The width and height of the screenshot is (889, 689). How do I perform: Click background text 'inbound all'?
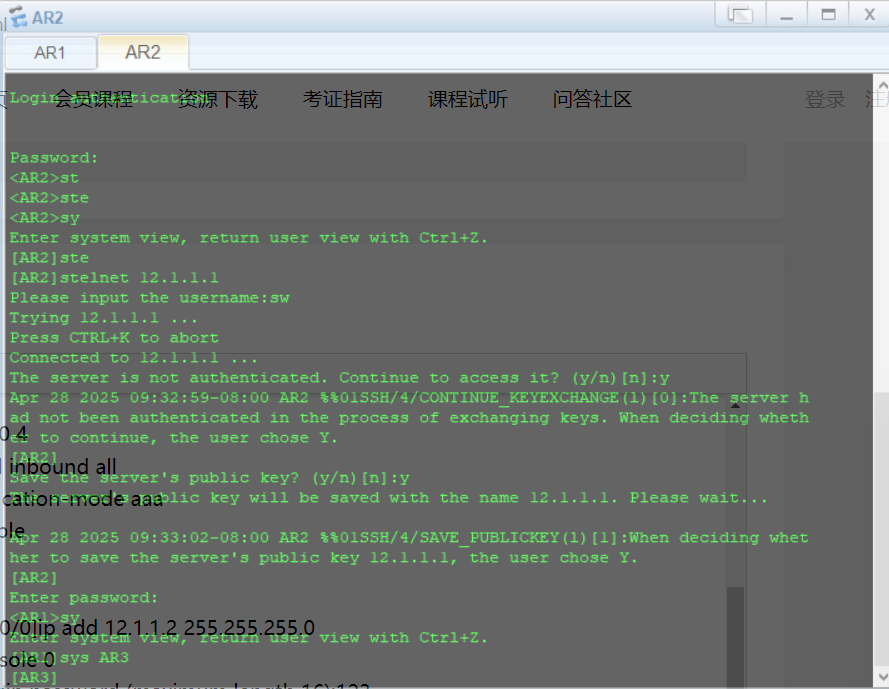click(x=63, y=467)
